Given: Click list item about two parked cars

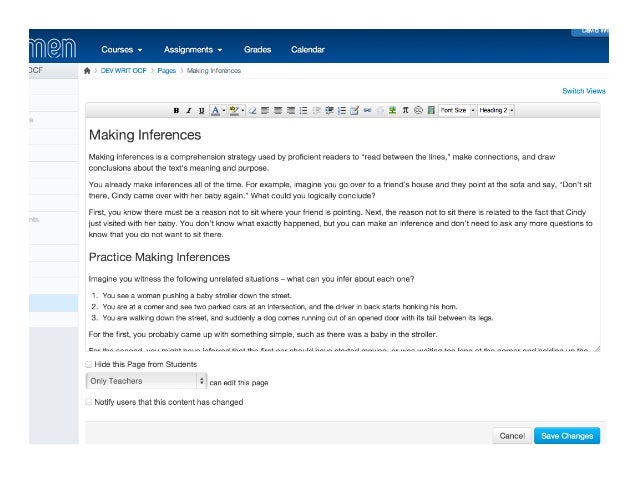Looking at the screenshot, I should coord(280,307).
